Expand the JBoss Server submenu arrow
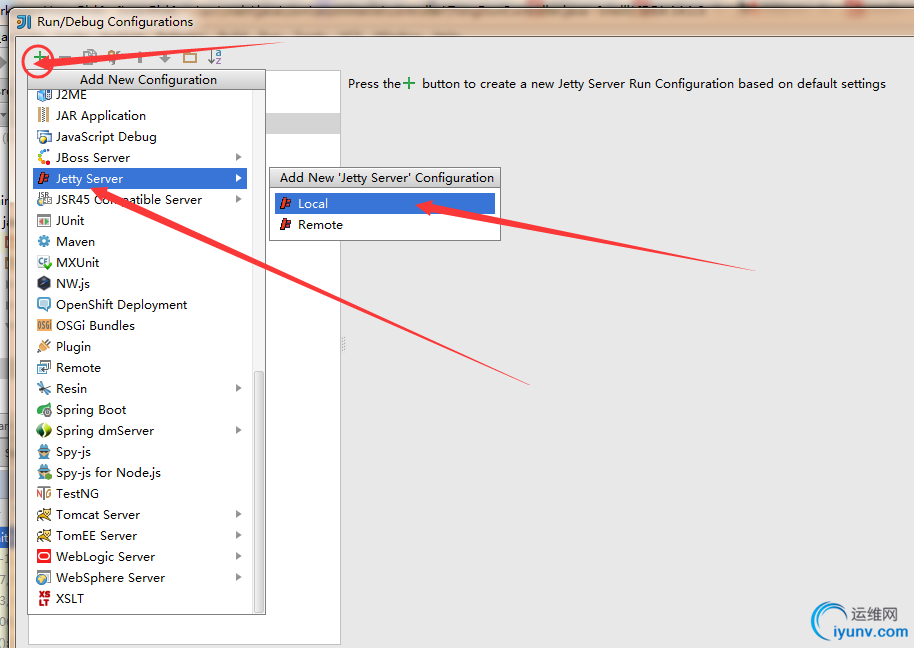 [x=238, y=157]
